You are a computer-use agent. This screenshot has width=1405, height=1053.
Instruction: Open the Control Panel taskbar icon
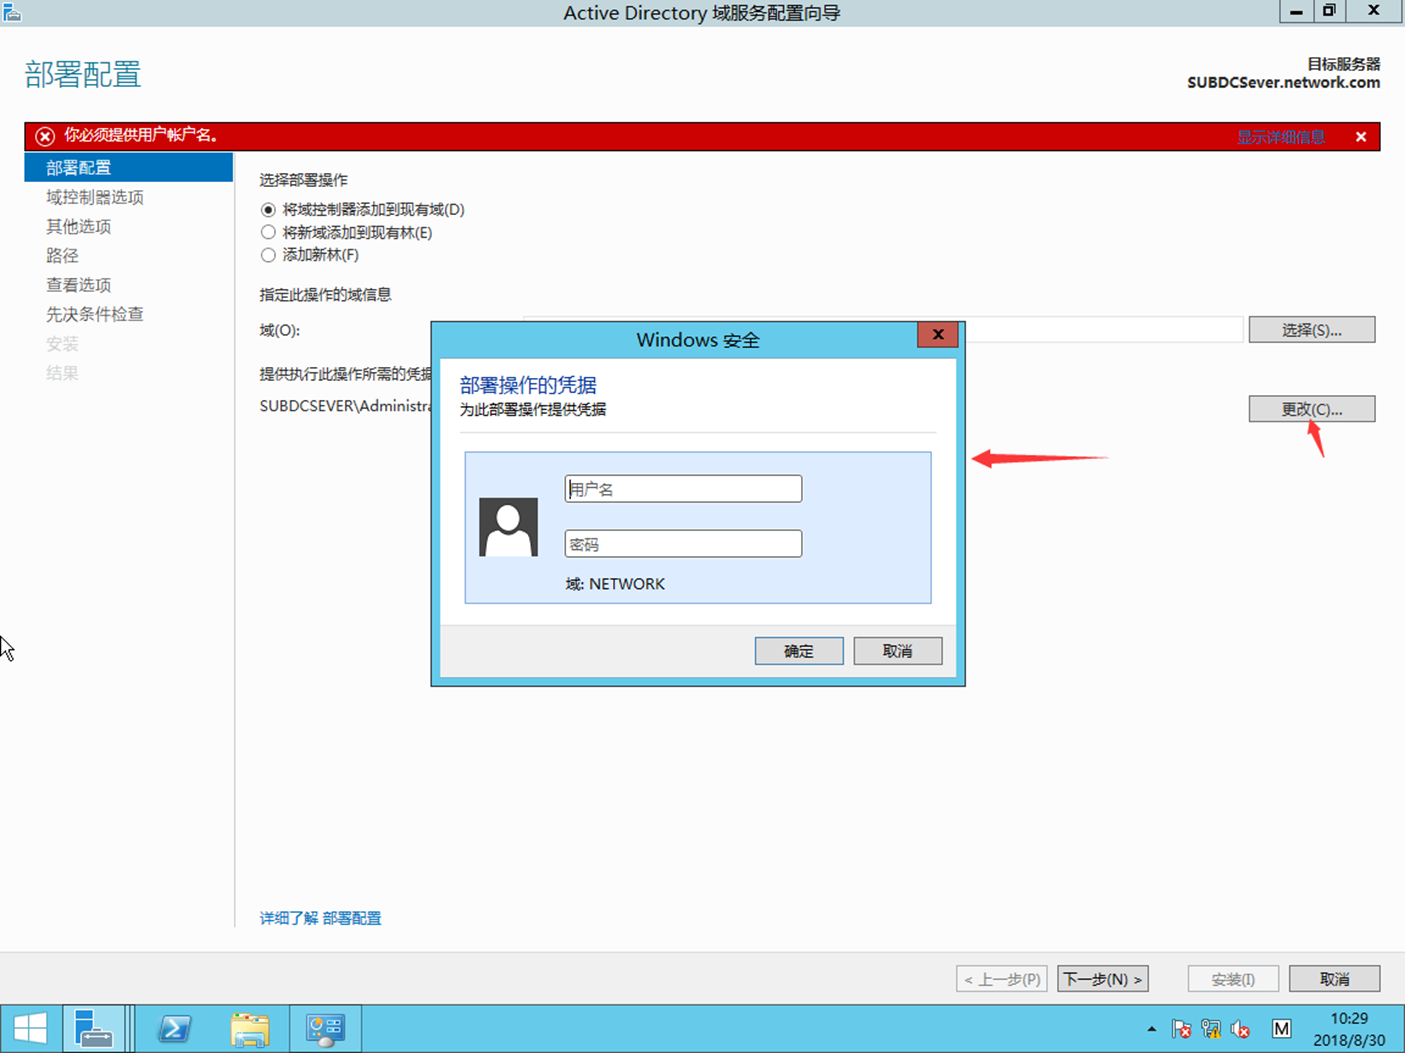click(x=325, y=1029)
